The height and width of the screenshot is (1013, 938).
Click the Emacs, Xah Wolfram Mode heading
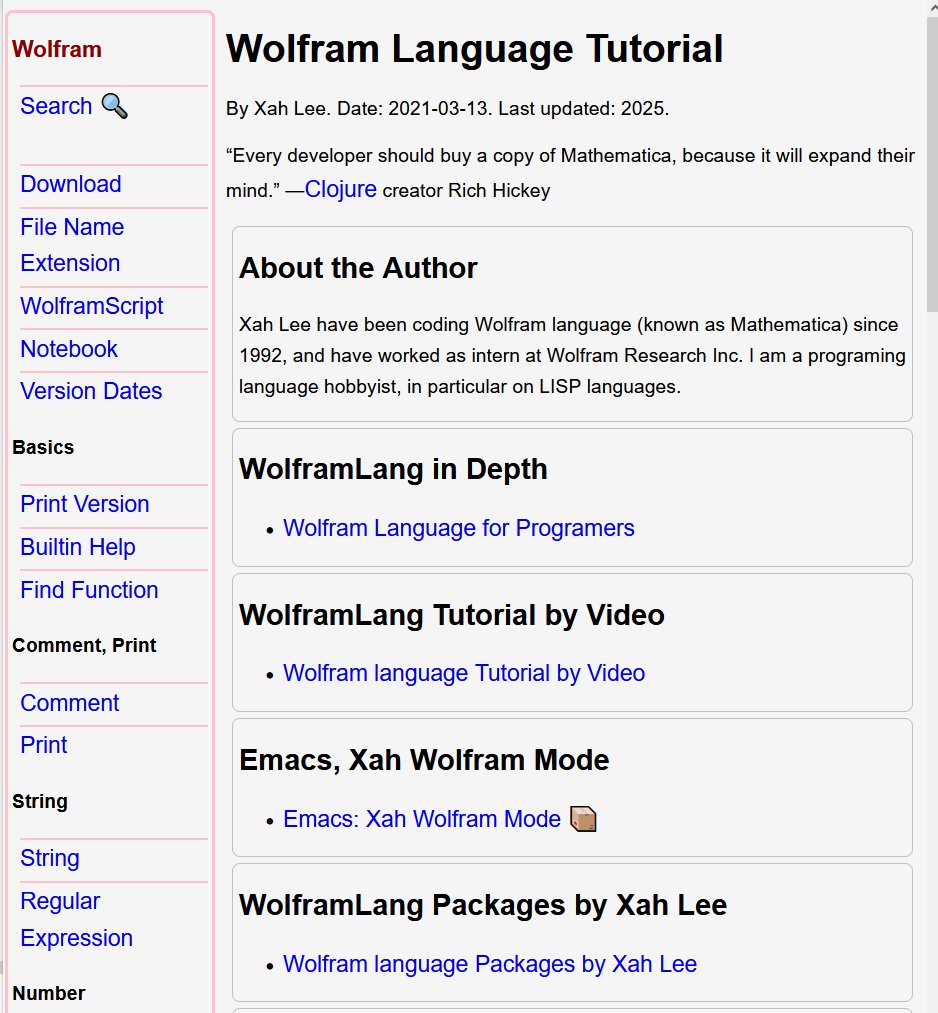tap(424, 760)
